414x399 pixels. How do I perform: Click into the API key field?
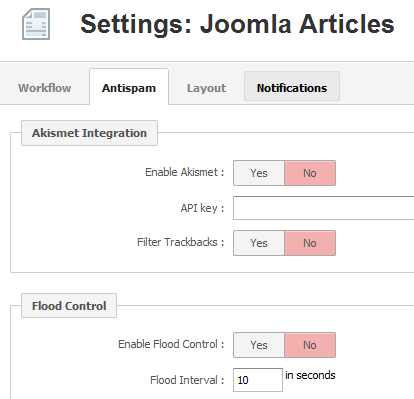point(323,208)
